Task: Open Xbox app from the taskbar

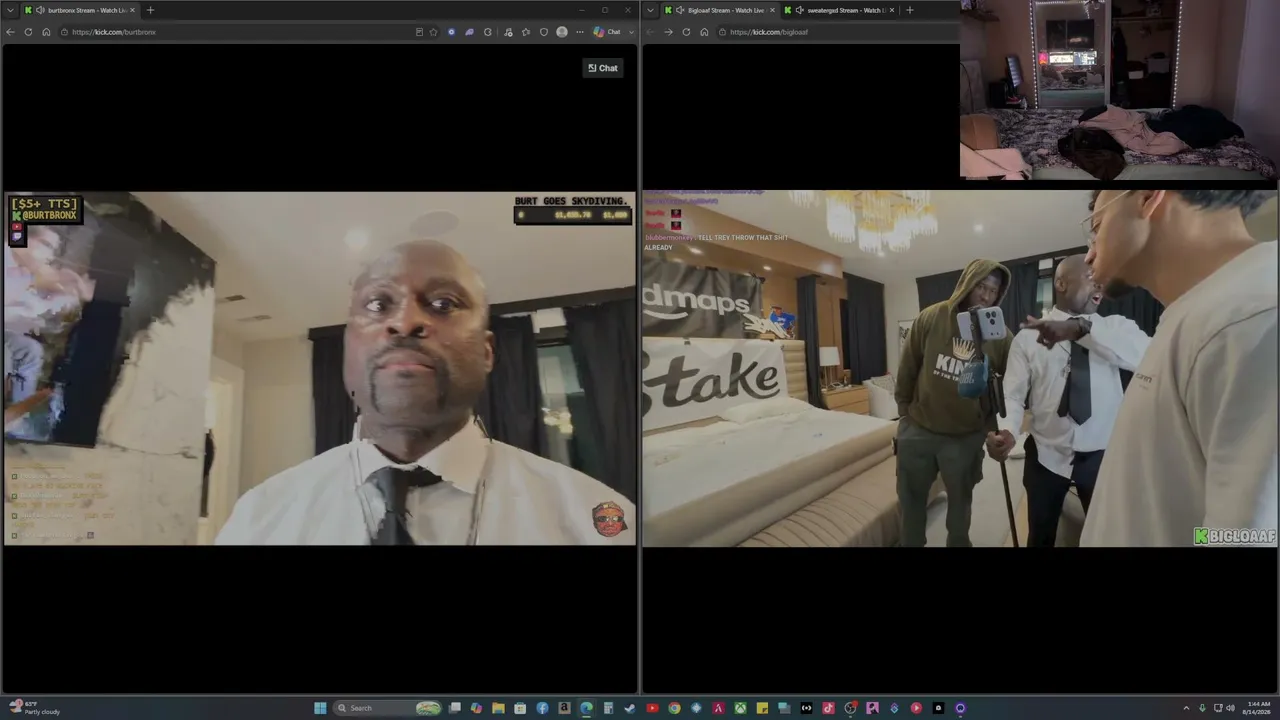Action: click(740, 708)
